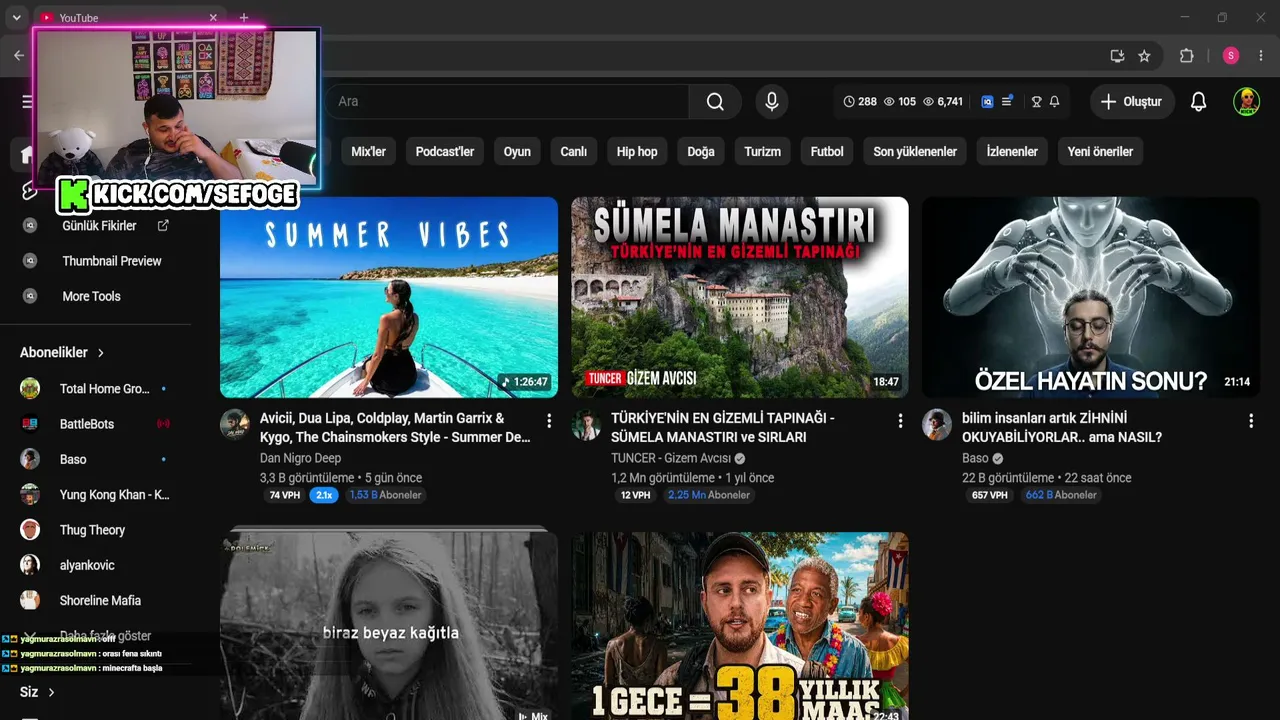Open the vidIQ list icon with blue dot
Image resolution: width=1280 pixels, height=720 pixels.
tap(1007, 101)
